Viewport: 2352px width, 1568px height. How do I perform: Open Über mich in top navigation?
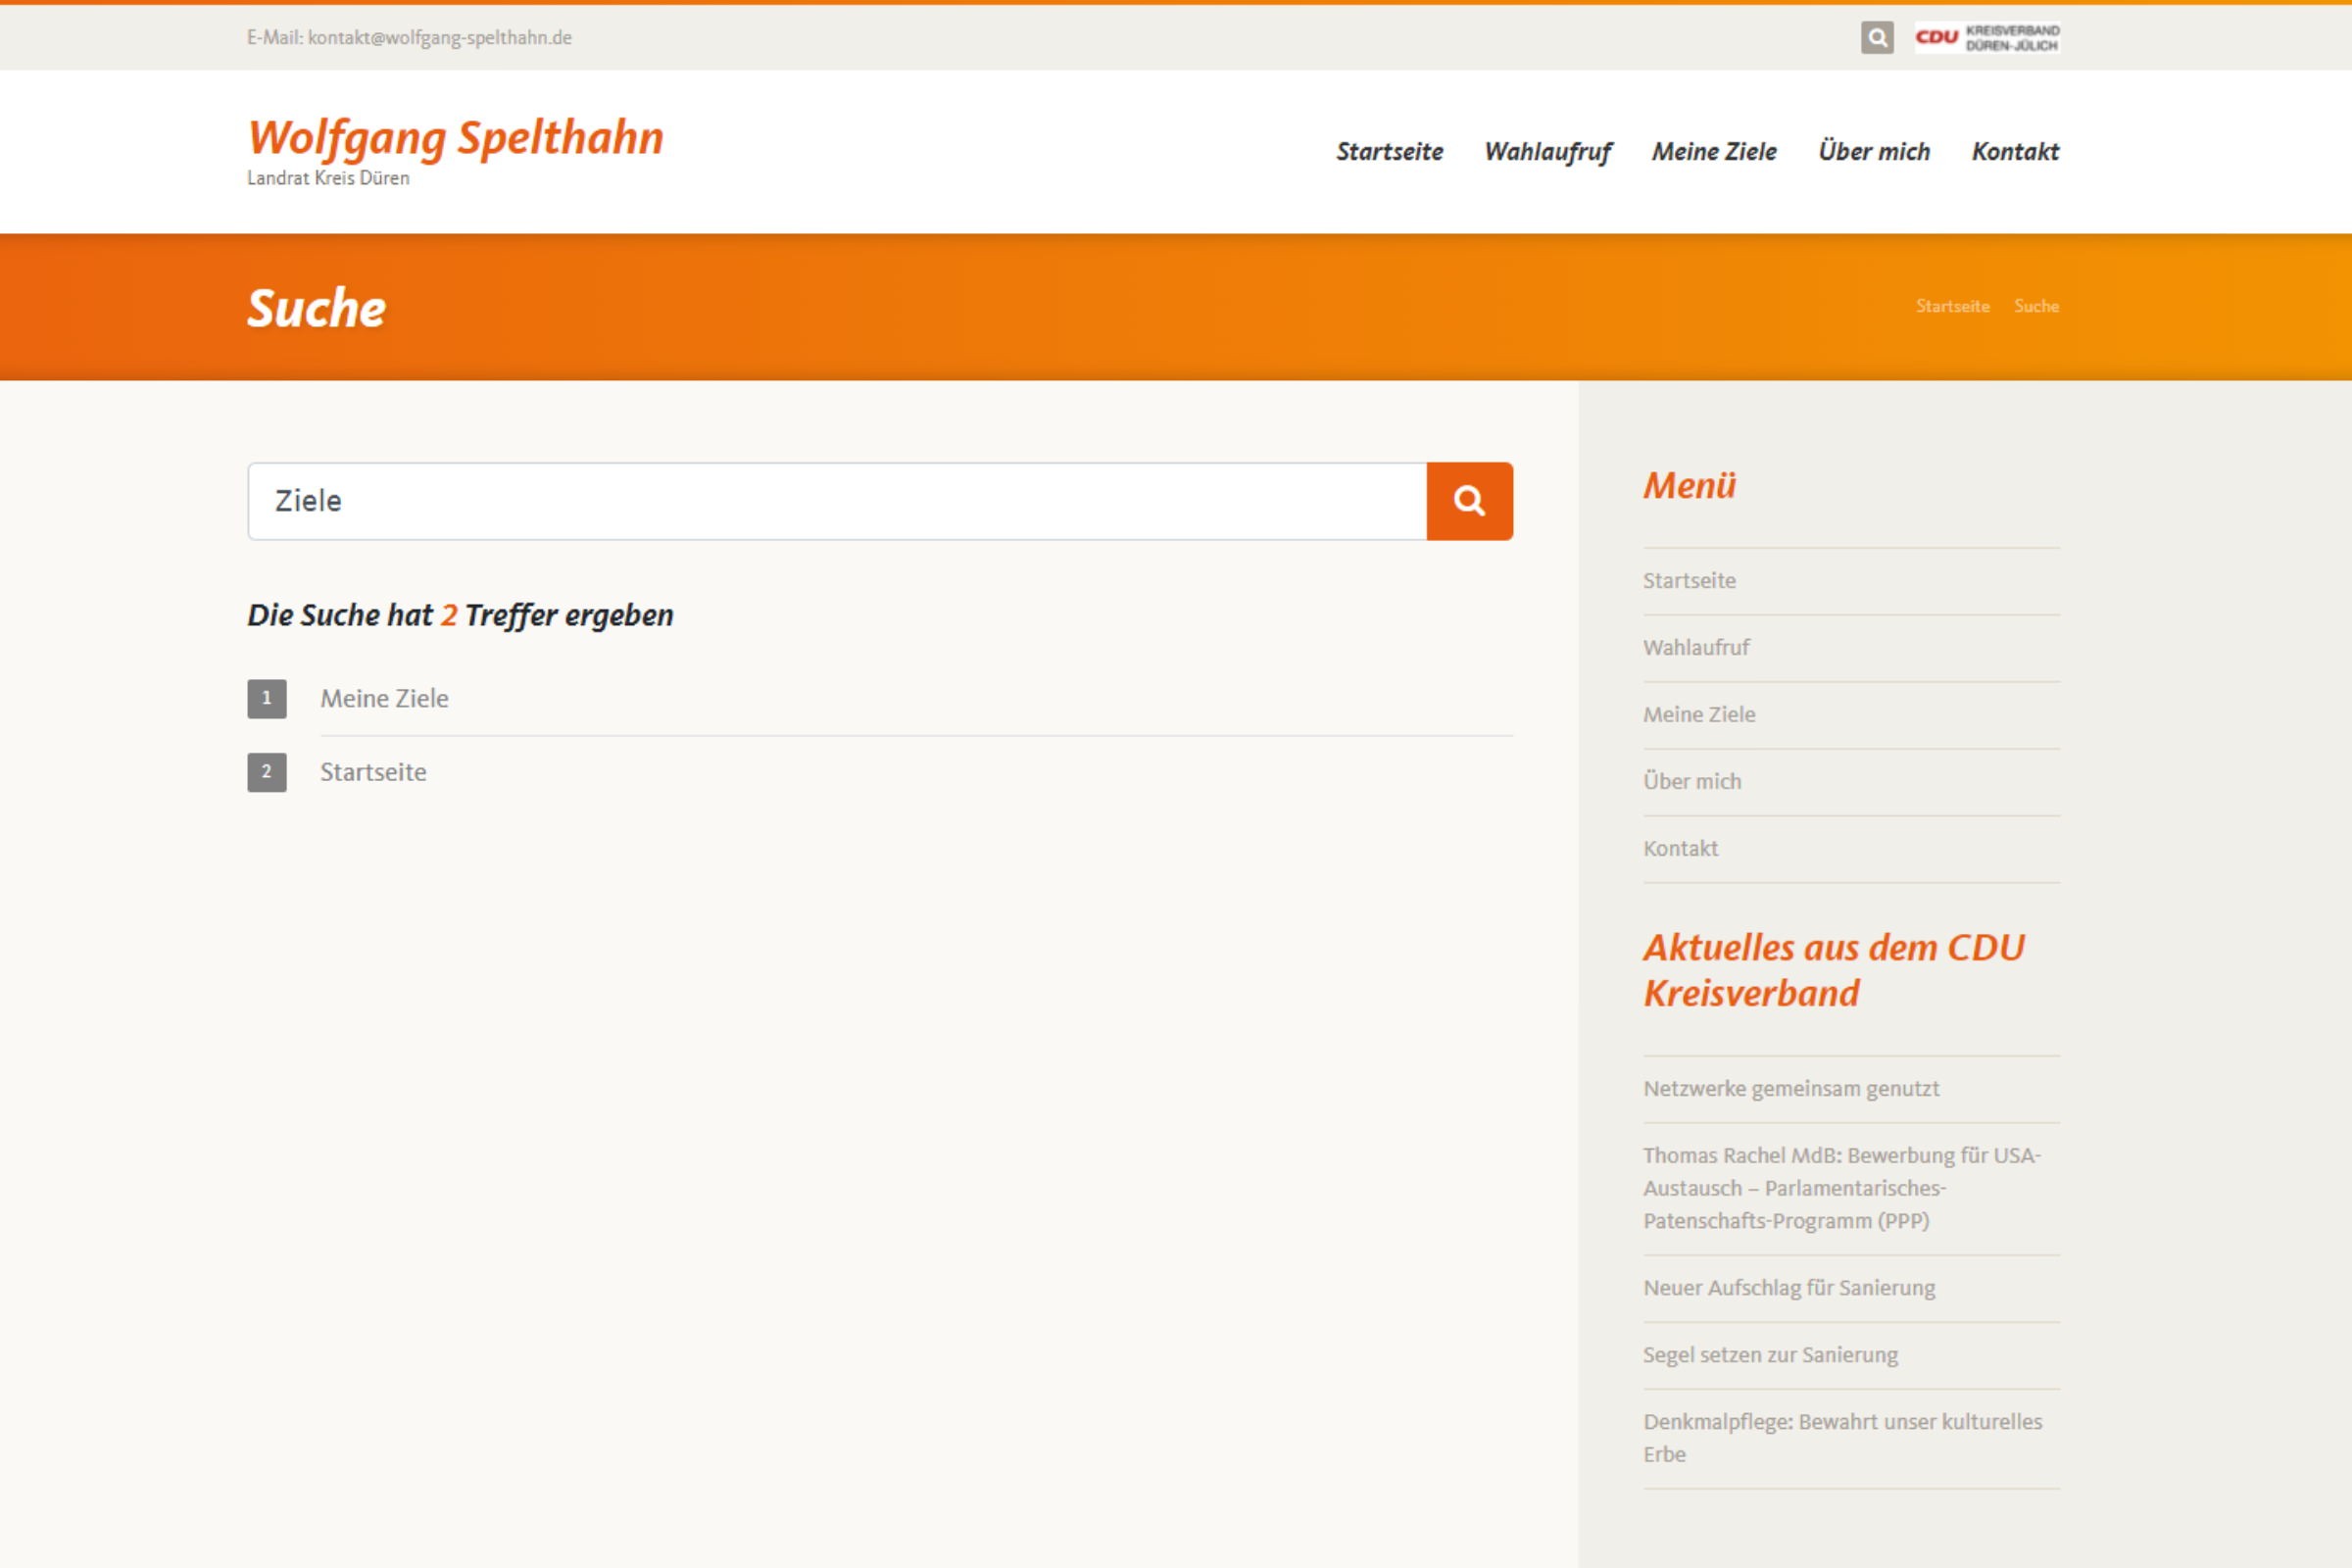[1873, 152]
